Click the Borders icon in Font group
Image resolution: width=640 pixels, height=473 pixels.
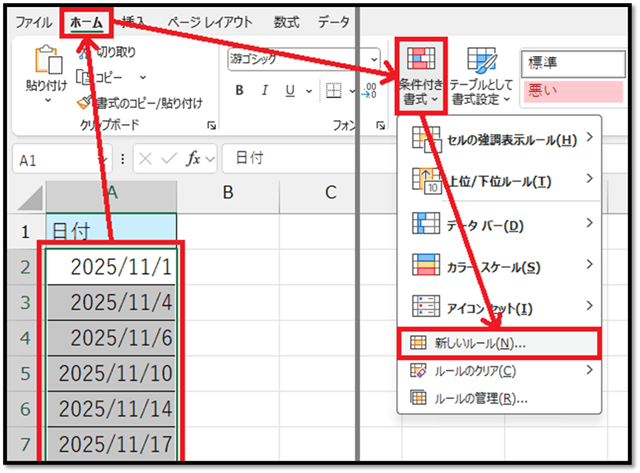(x=335, y=91)
